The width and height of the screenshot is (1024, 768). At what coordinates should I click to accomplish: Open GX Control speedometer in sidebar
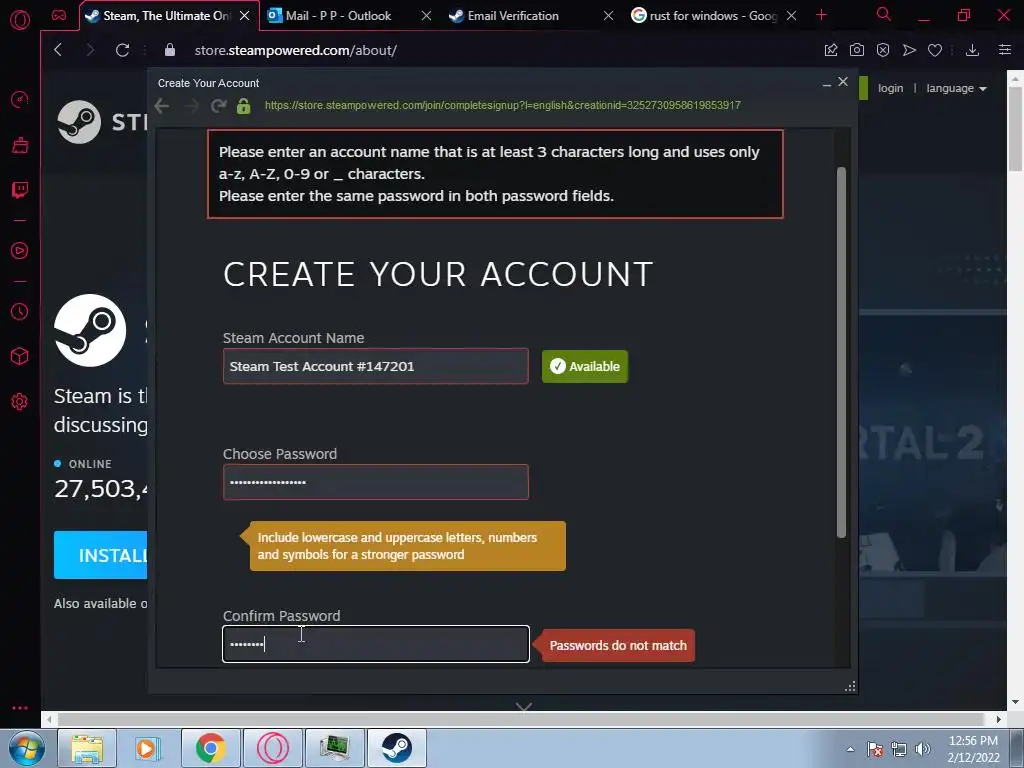point(20,100)
